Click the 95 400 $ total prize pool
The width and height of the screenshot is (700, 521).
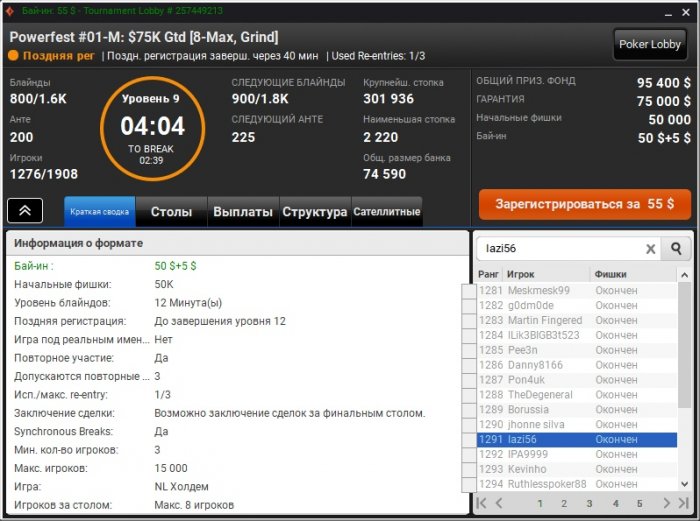(x=664, y=83)
